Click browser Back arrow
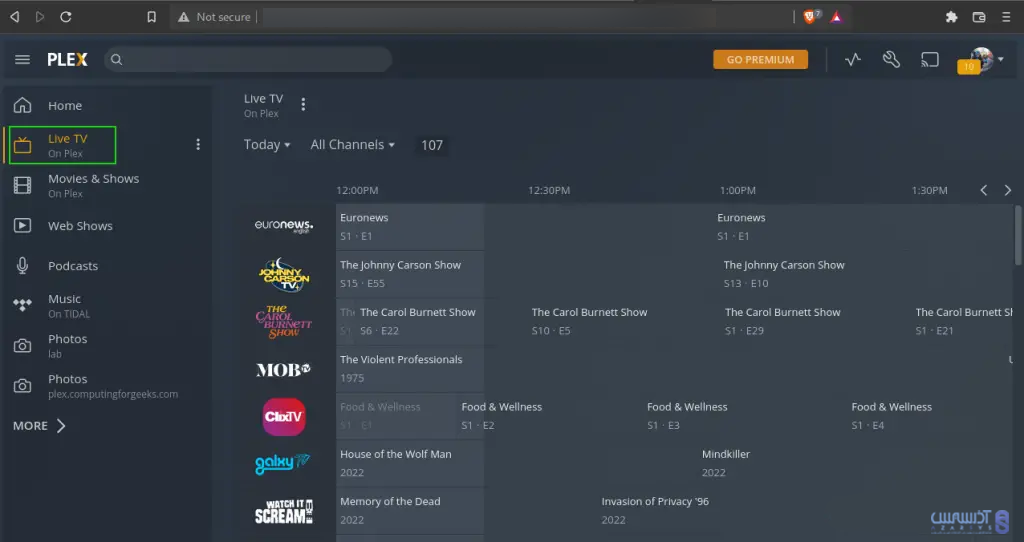Viewport: 1024px width, 542px height. pos(15,17)
